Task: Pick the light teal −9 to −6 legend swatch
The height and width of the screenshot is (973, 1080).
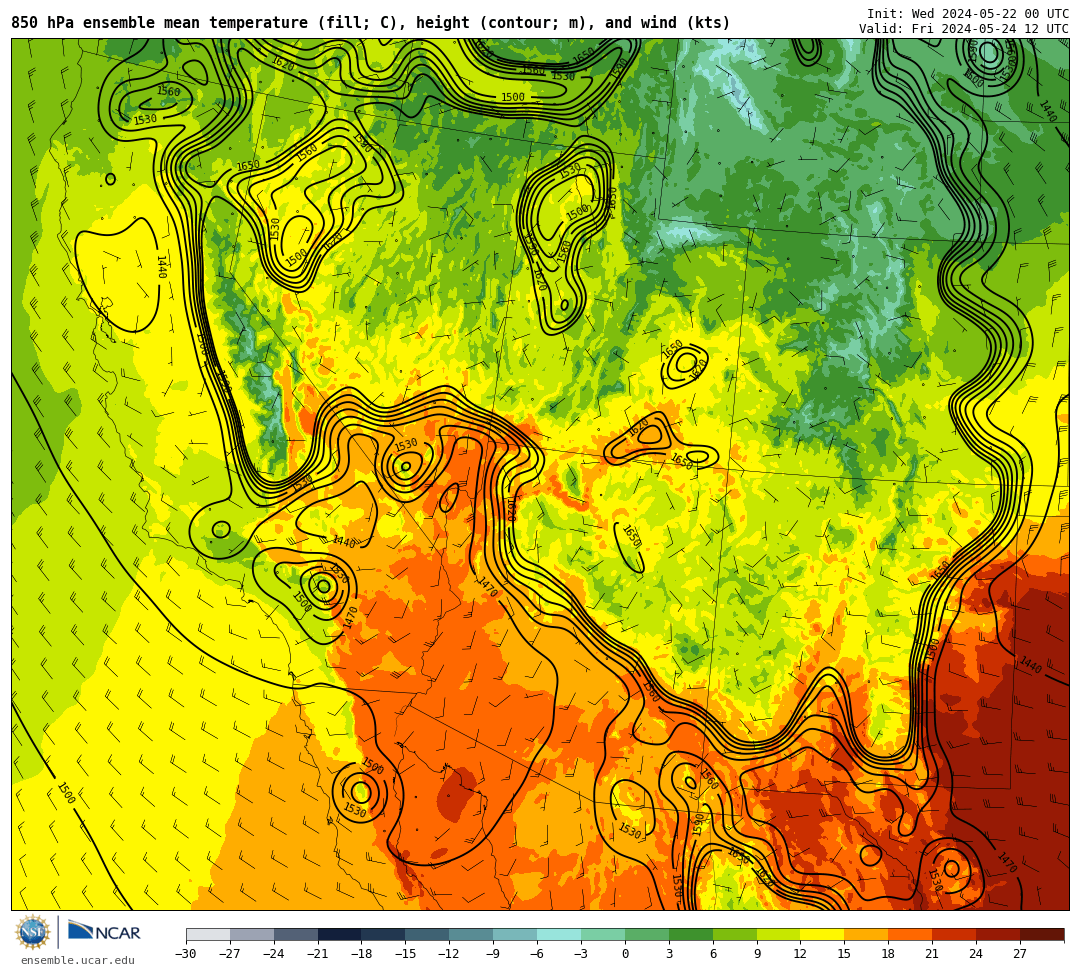Action: point(515,934)
